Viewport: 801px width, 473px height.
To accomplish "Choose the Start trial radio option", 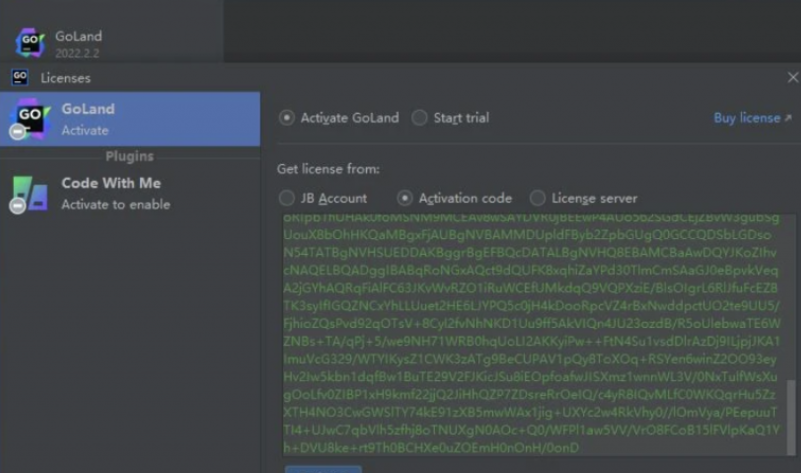I will 419,118.
